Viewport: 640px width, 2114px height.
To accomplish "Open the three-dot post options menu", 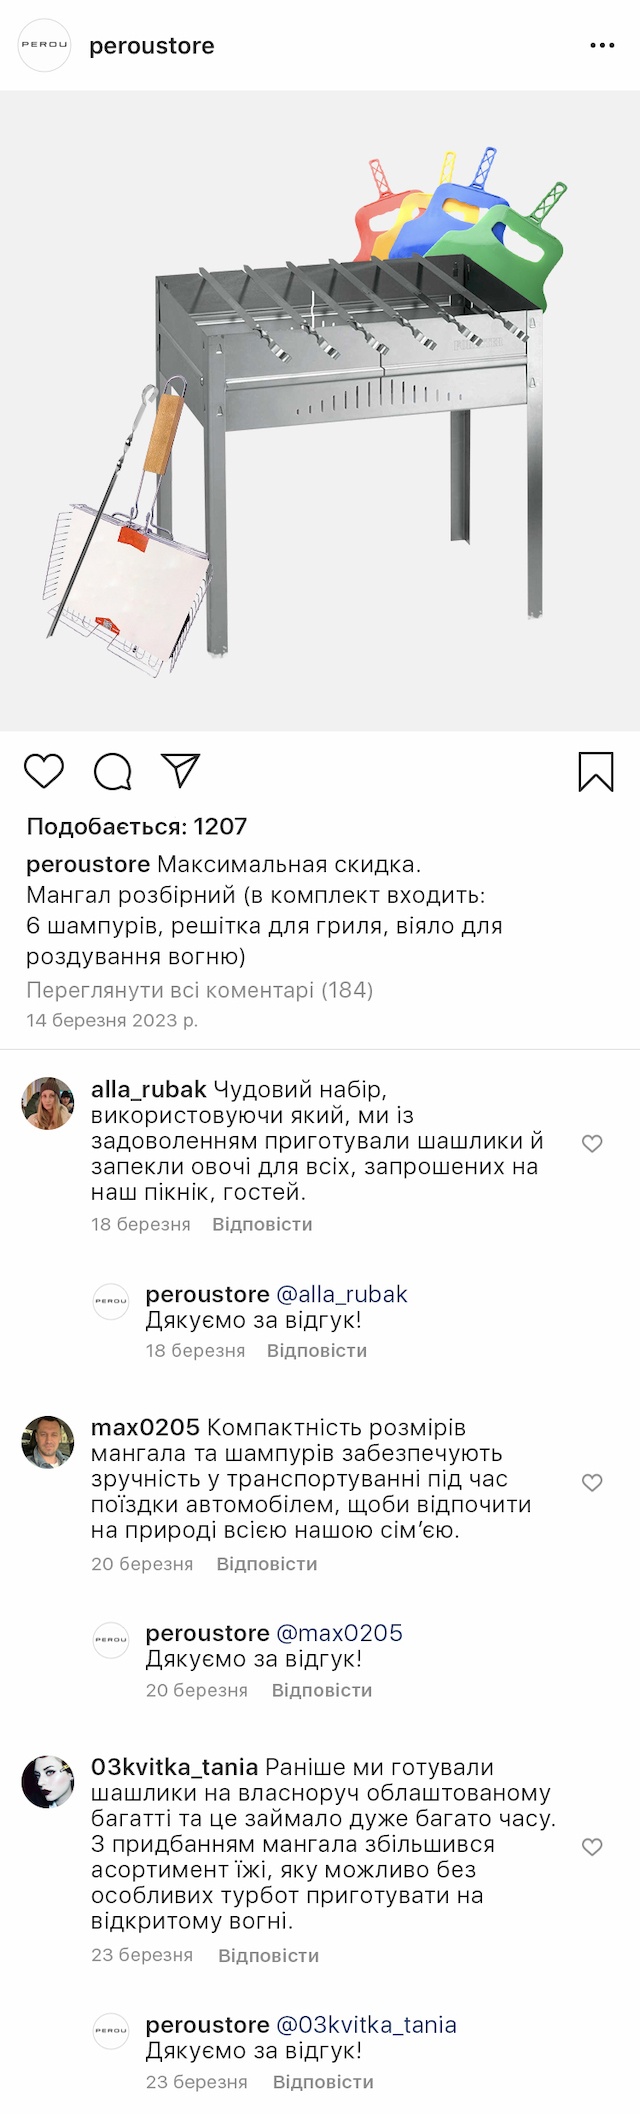I will (602, 46).
